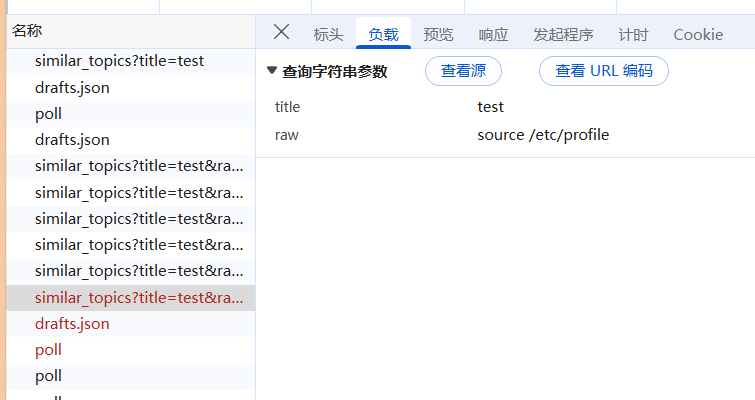Screen dimensions: 755x400
Task: Collapse the 查询字符串参数 section
Action: 272,71
